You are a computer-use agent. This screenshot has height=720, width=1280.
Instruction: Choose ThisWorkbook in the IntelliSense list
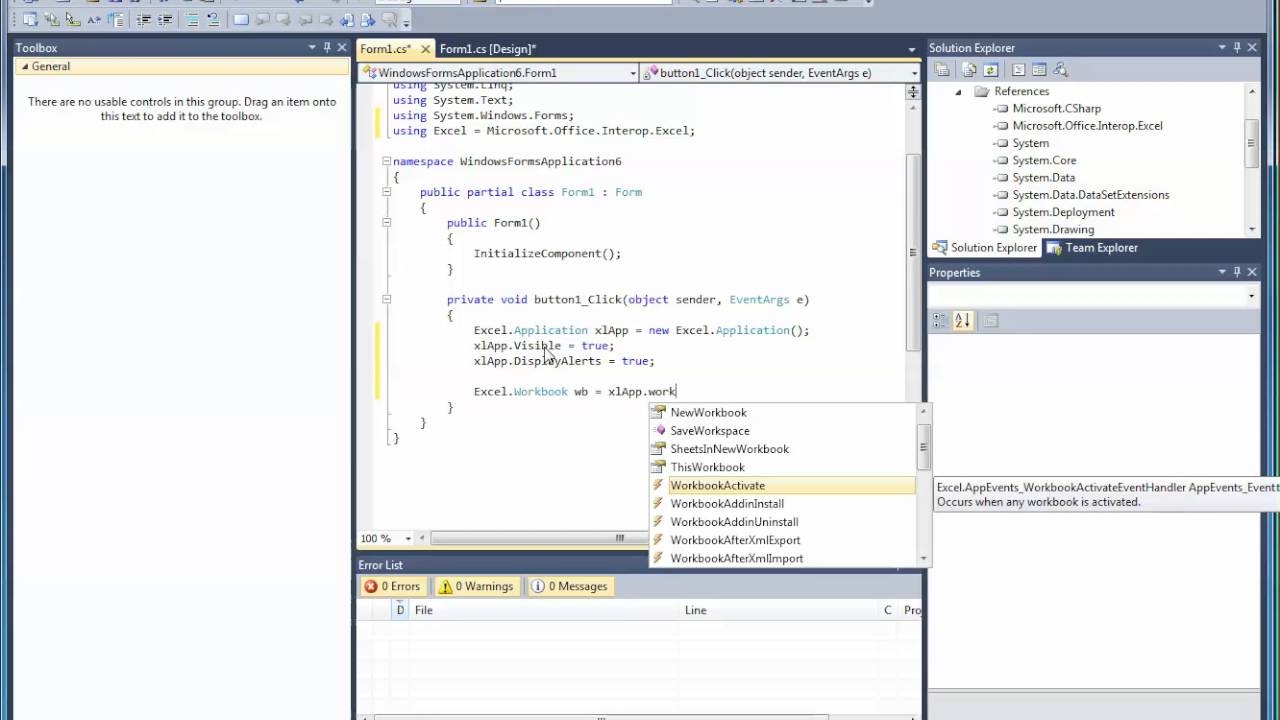coord(781,467)
